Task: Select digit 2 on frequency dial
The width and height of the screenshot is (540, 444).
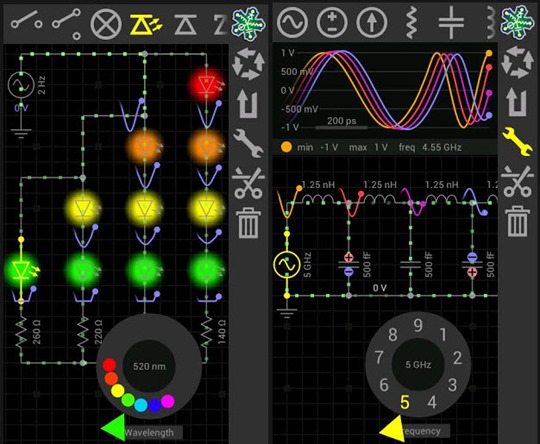Action: 457,358
